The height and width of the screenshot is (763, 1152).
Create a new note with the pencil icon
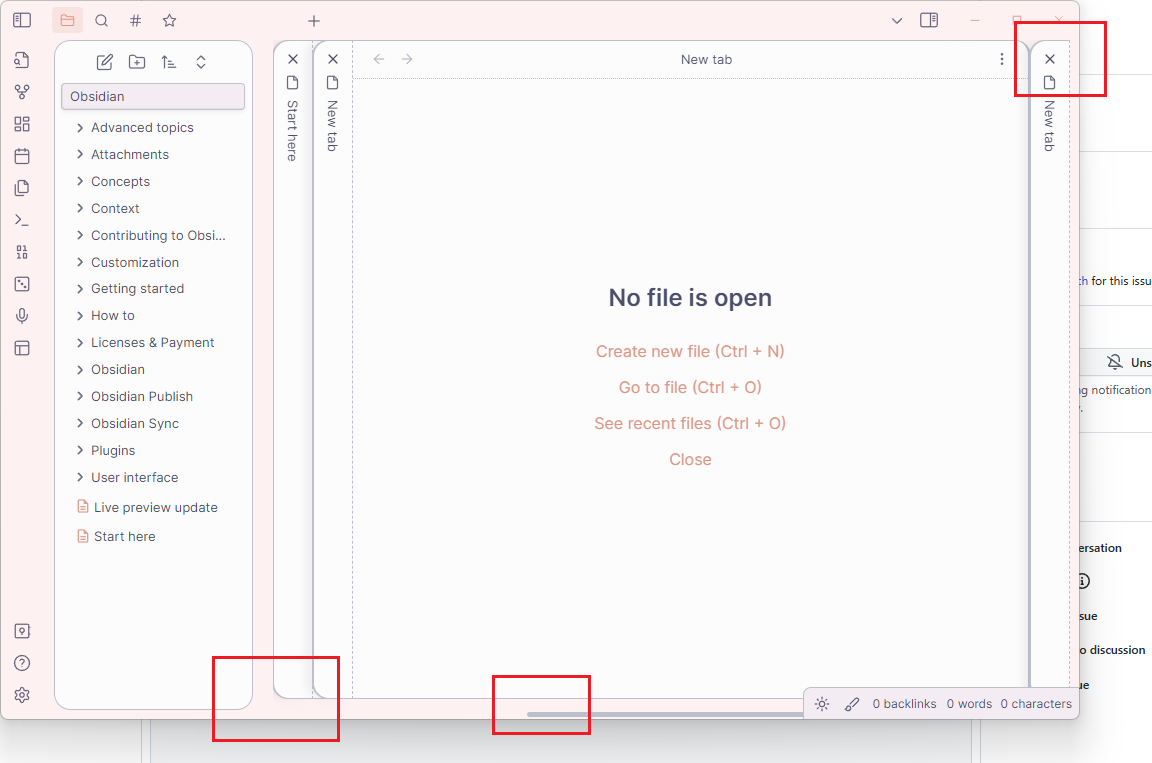tap(104, 62)
